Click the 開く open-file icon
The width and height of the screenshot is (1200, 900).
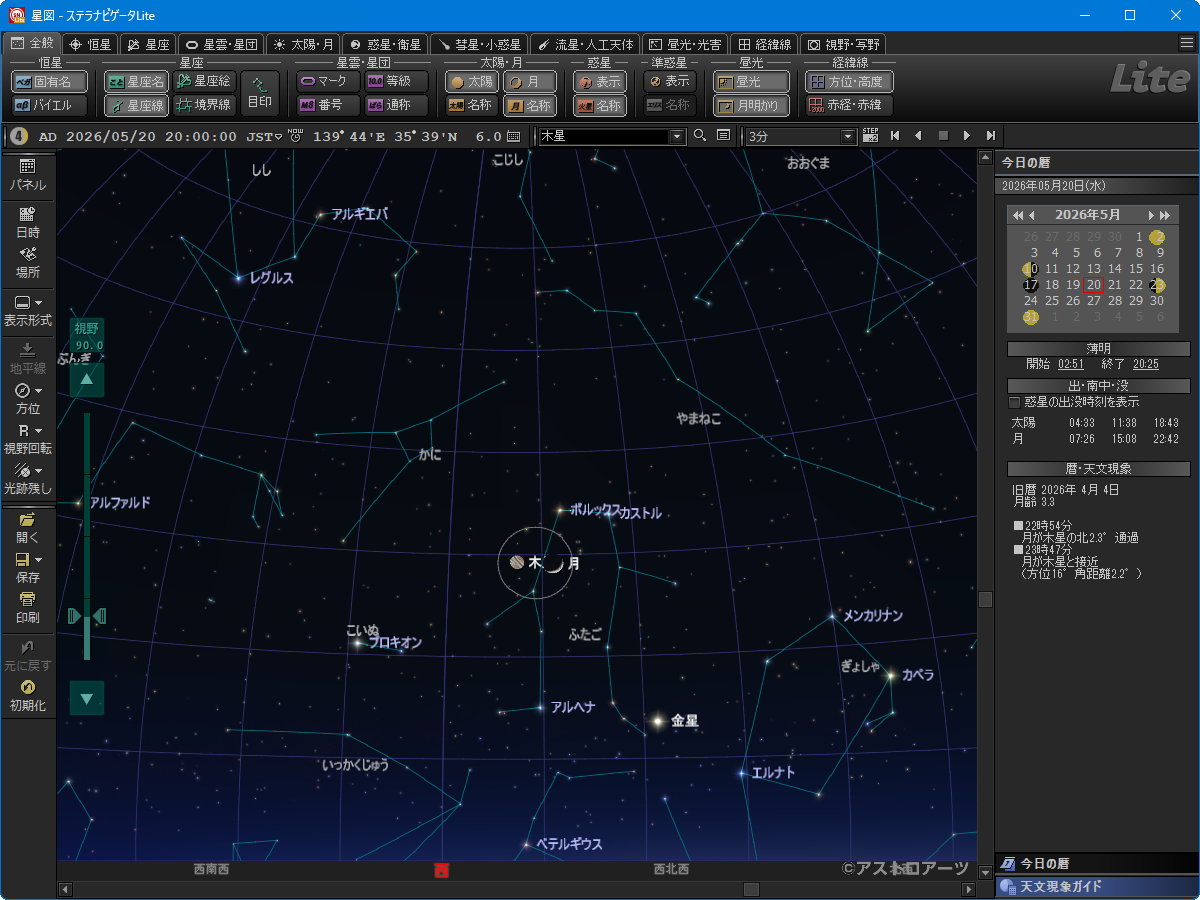point(27,526)
